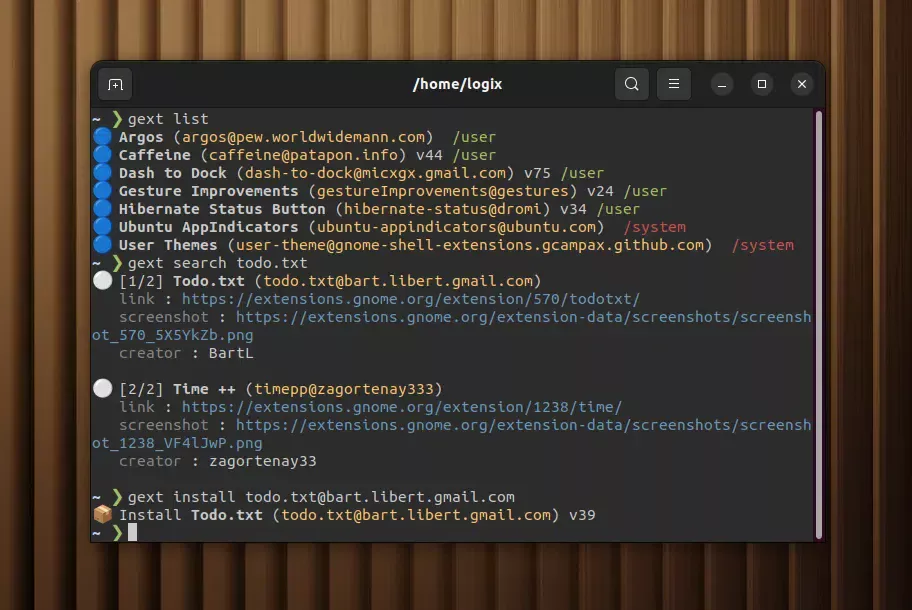
Task: Toggle the Caffeine extension status circle
Action: coord(102,155)
